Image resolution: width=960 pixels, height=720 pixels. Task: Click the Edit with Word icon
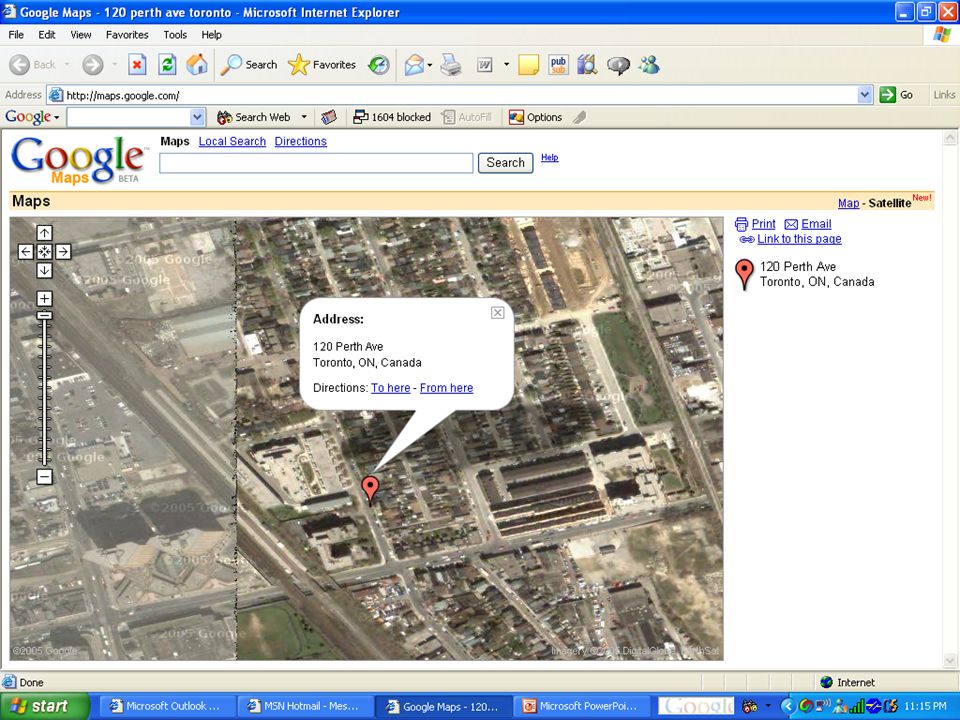pyautogui.click(x=485, y=64)
